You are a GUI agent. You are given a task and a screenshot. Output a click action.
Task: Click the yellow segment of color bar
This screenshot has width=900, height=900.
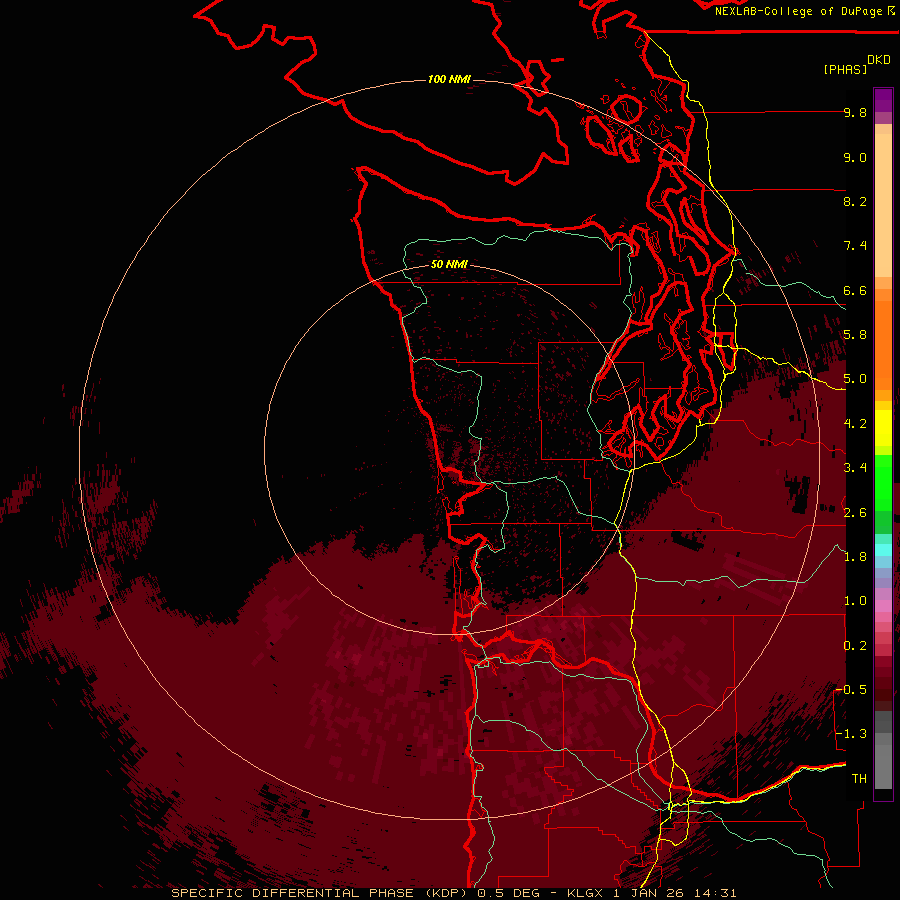883,428
